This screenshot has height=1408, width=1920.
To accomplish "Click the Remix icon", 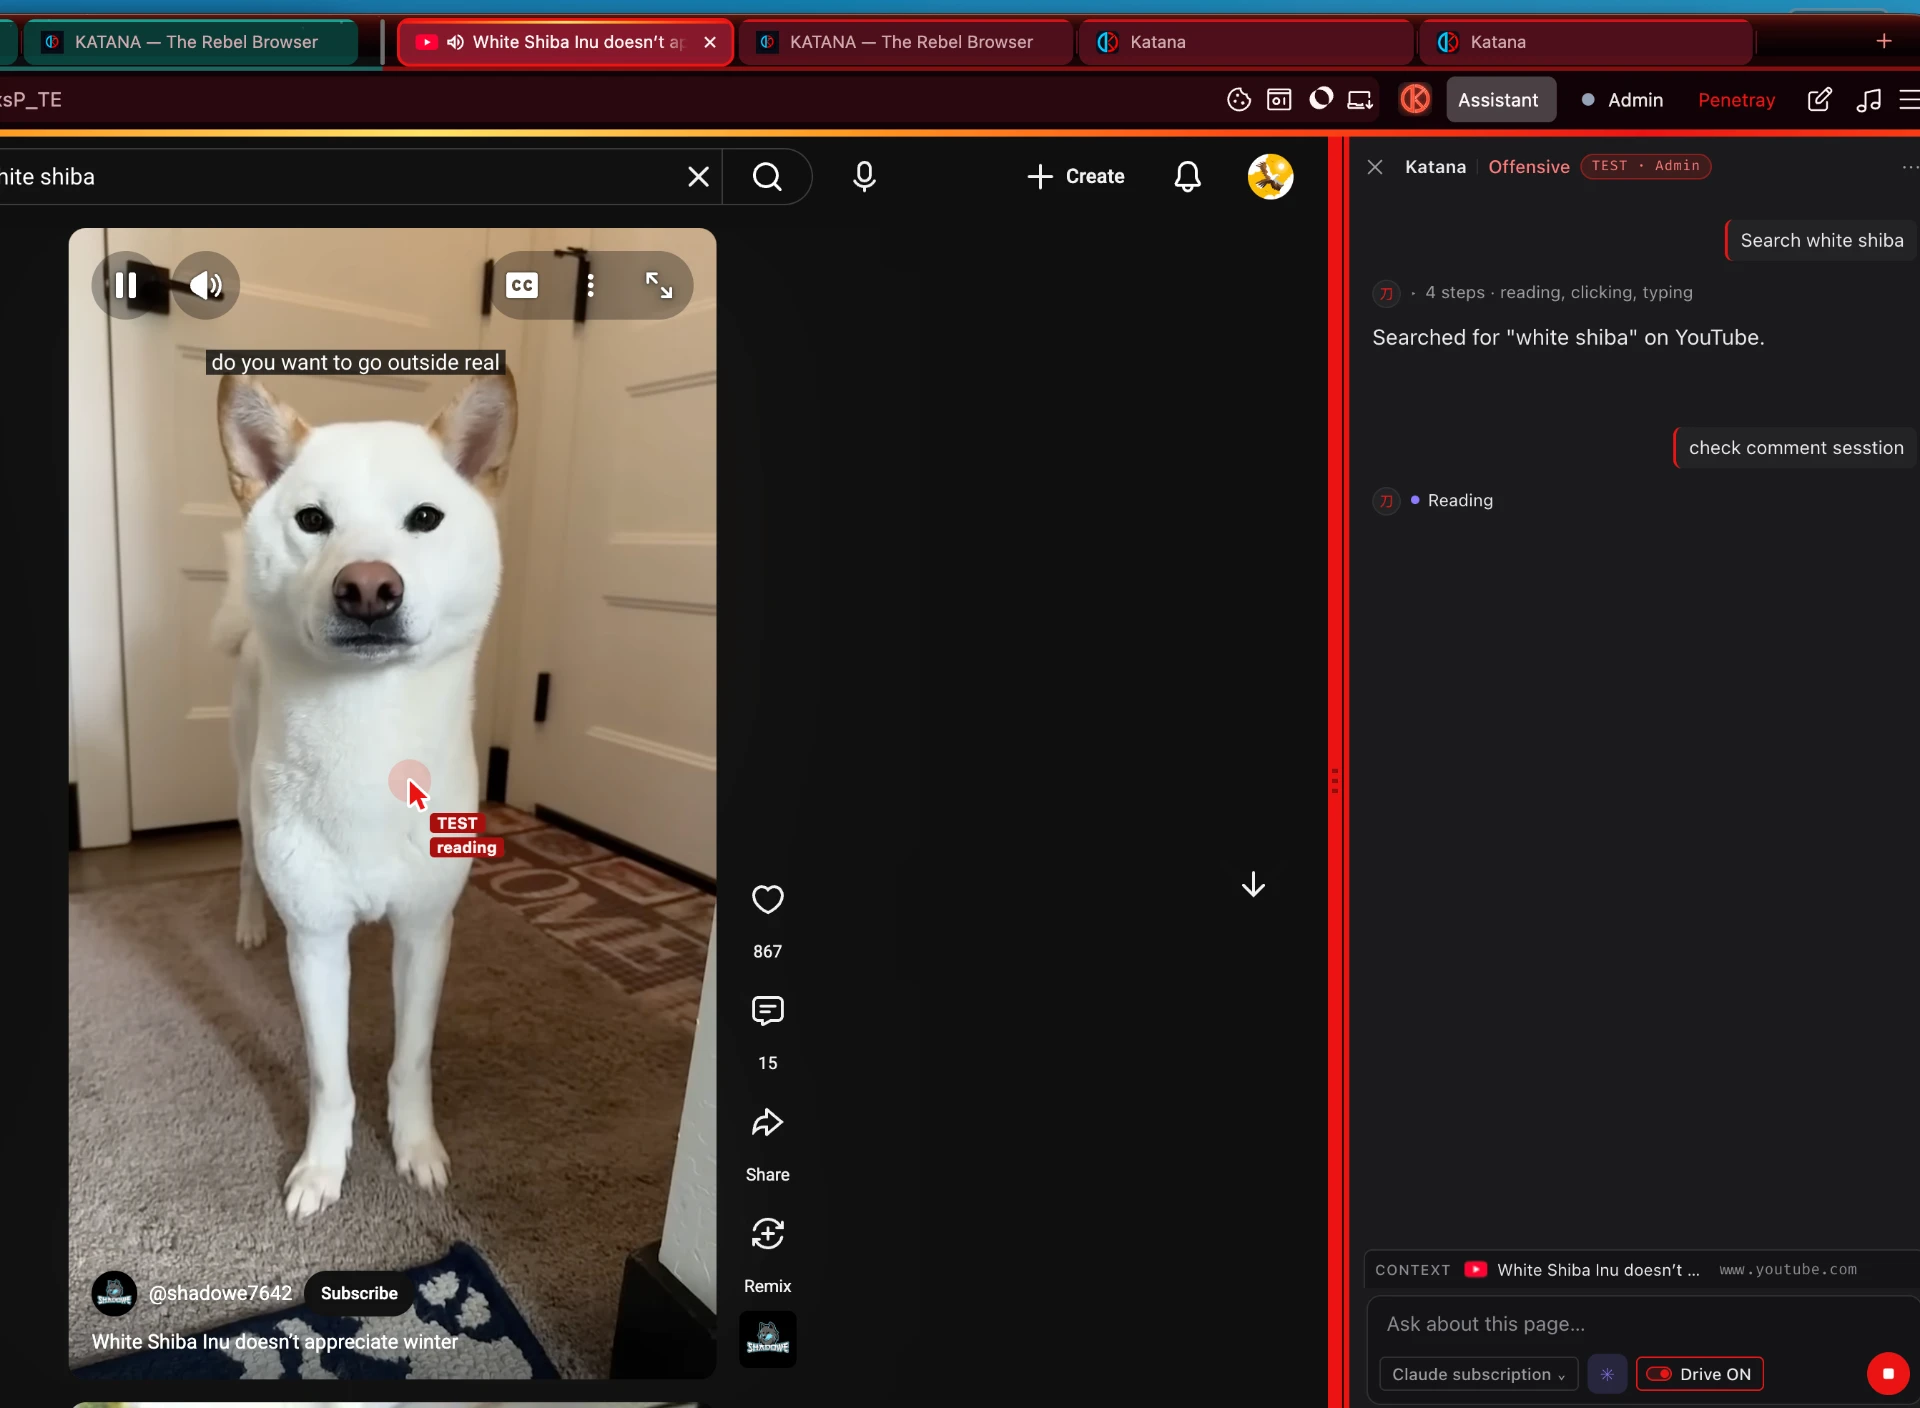I will tap(767, 1234).
